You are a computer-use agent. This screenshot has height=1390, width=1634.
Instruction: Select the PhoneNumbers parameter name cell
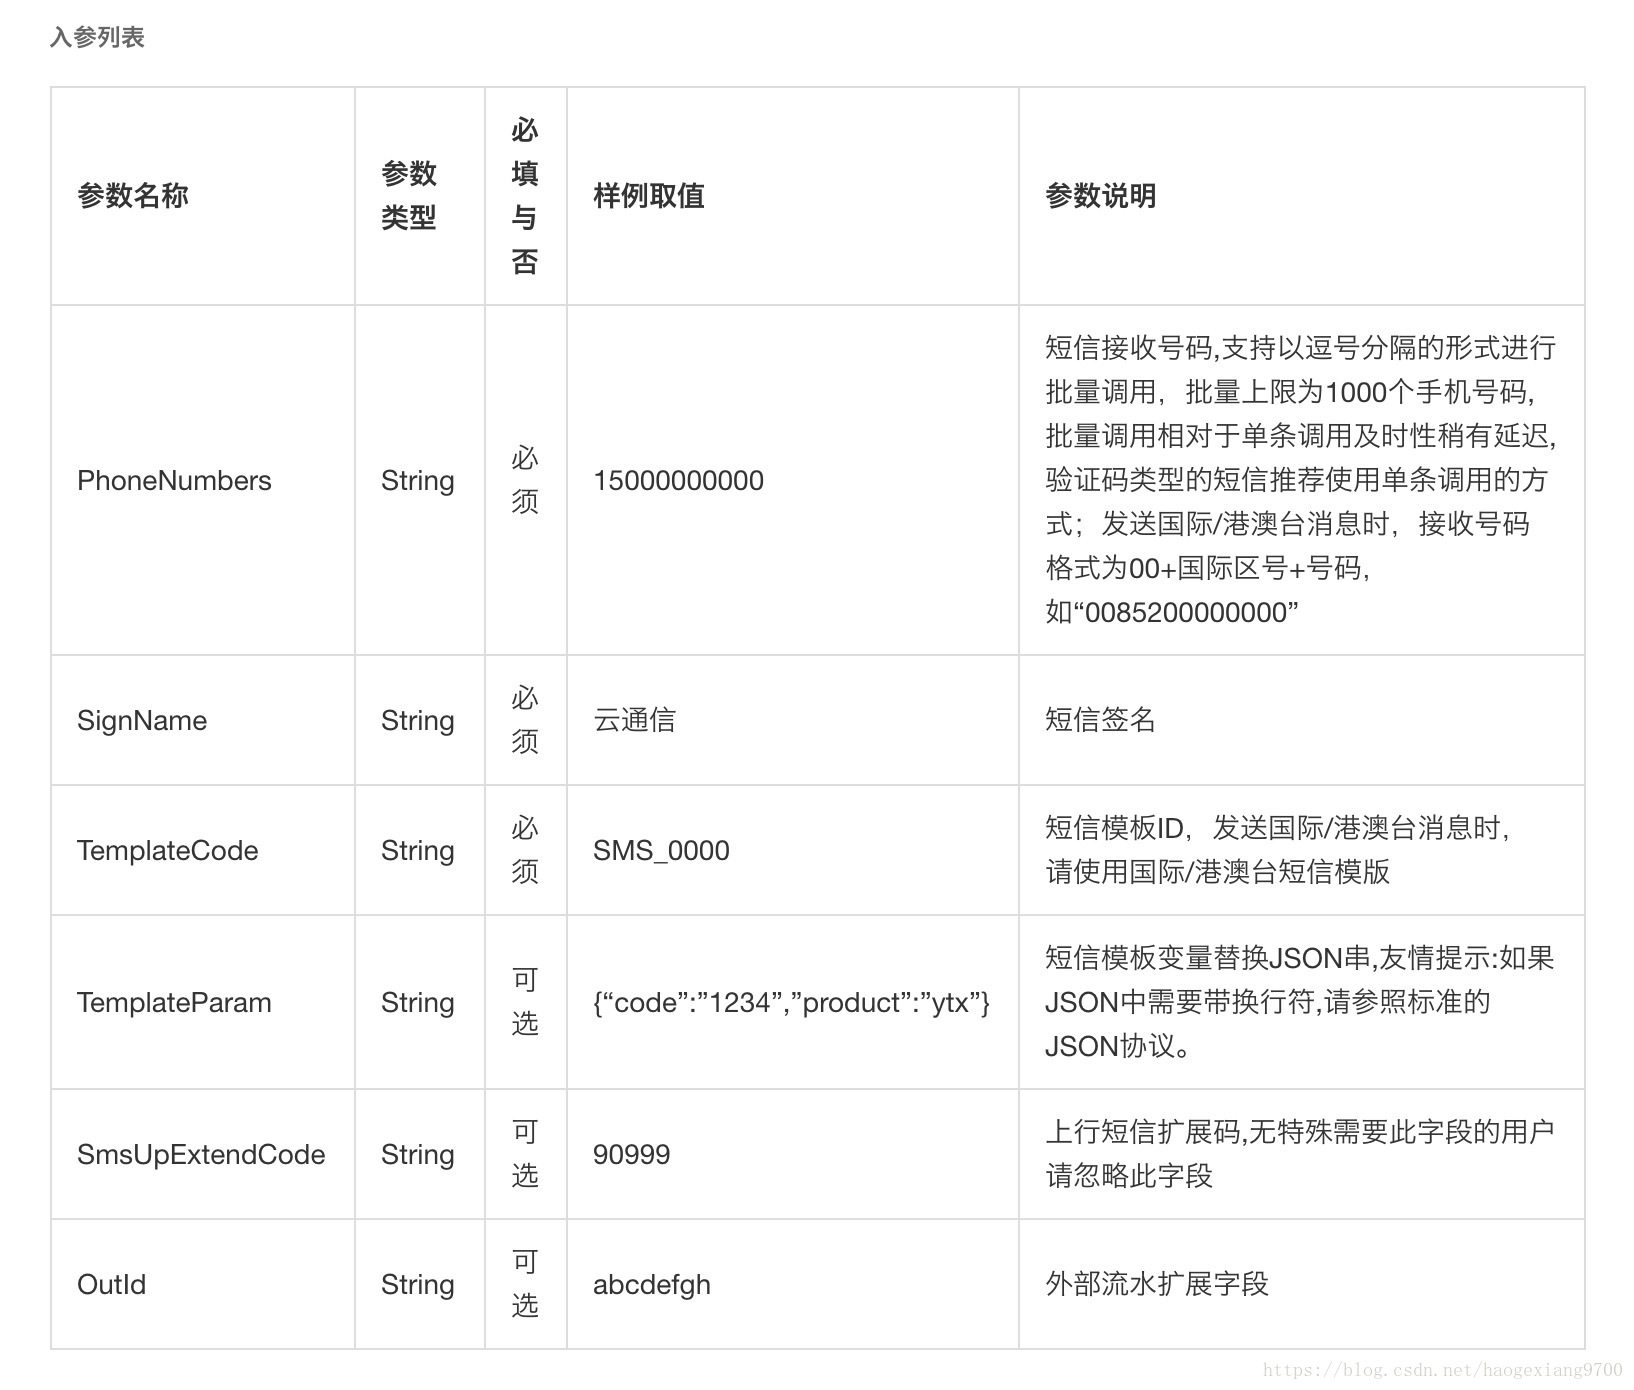tap(175, 480)
